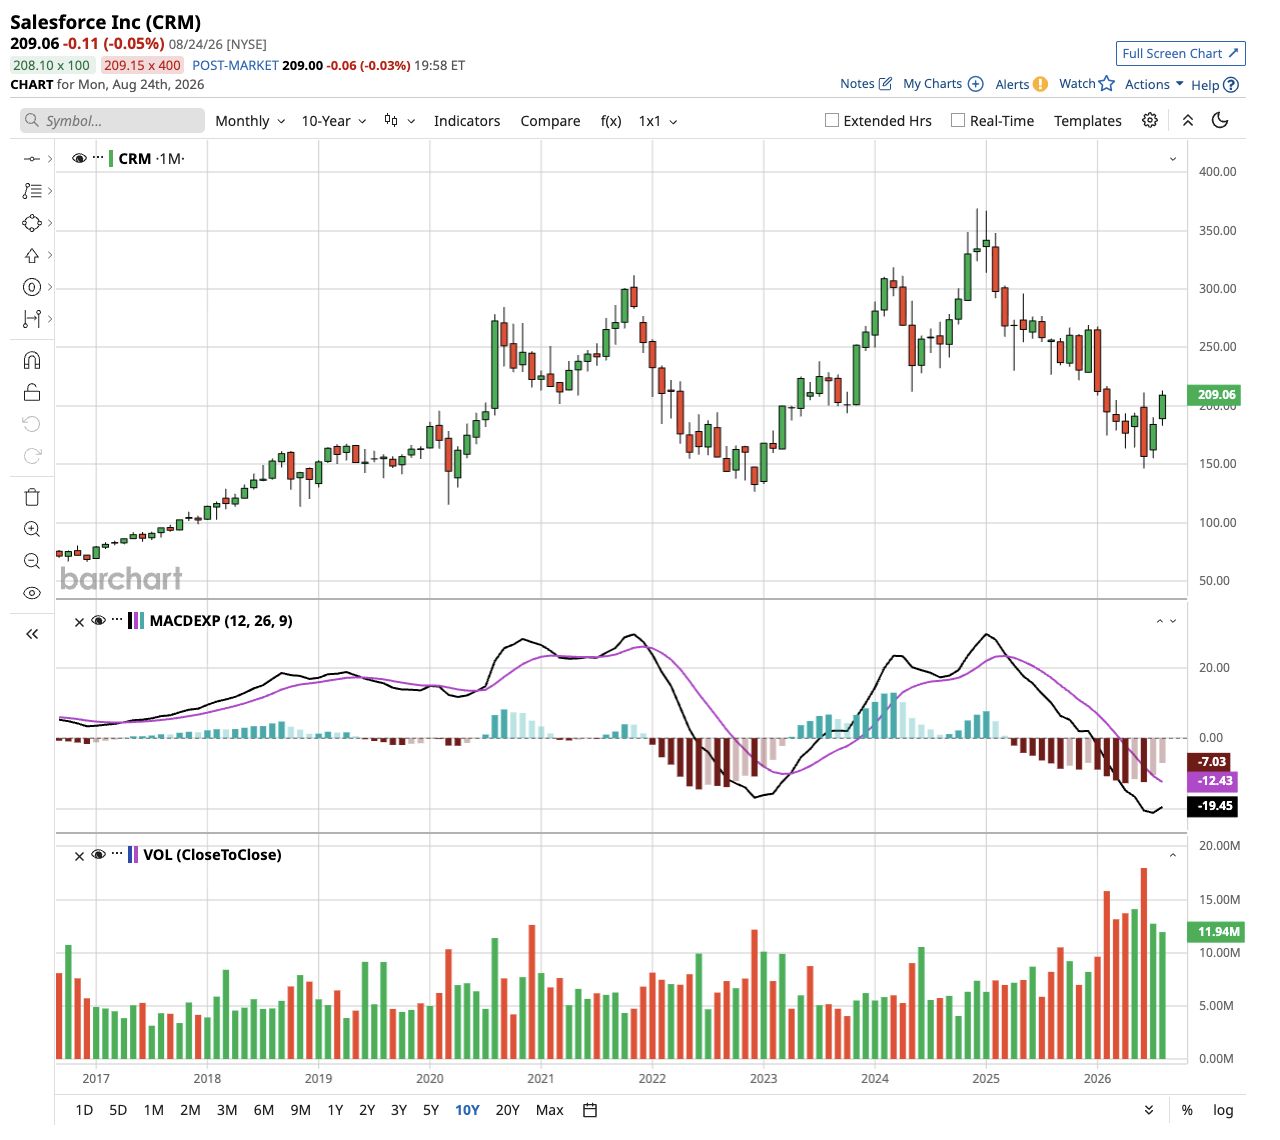The width and height of the screenshot is (1280, 1140).
Task: Open the 10-Year period dropdown
Action: click(334, 121)
